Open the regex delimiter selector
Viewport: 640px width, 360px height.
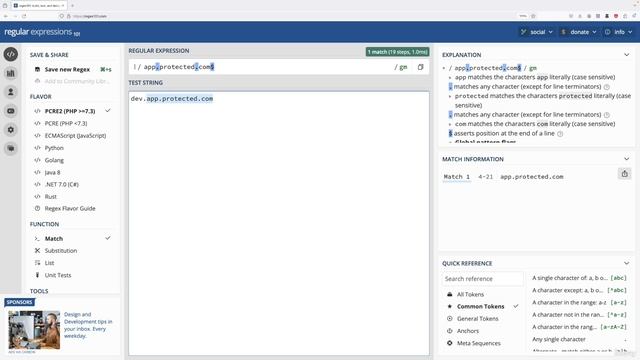pos(135,67)
